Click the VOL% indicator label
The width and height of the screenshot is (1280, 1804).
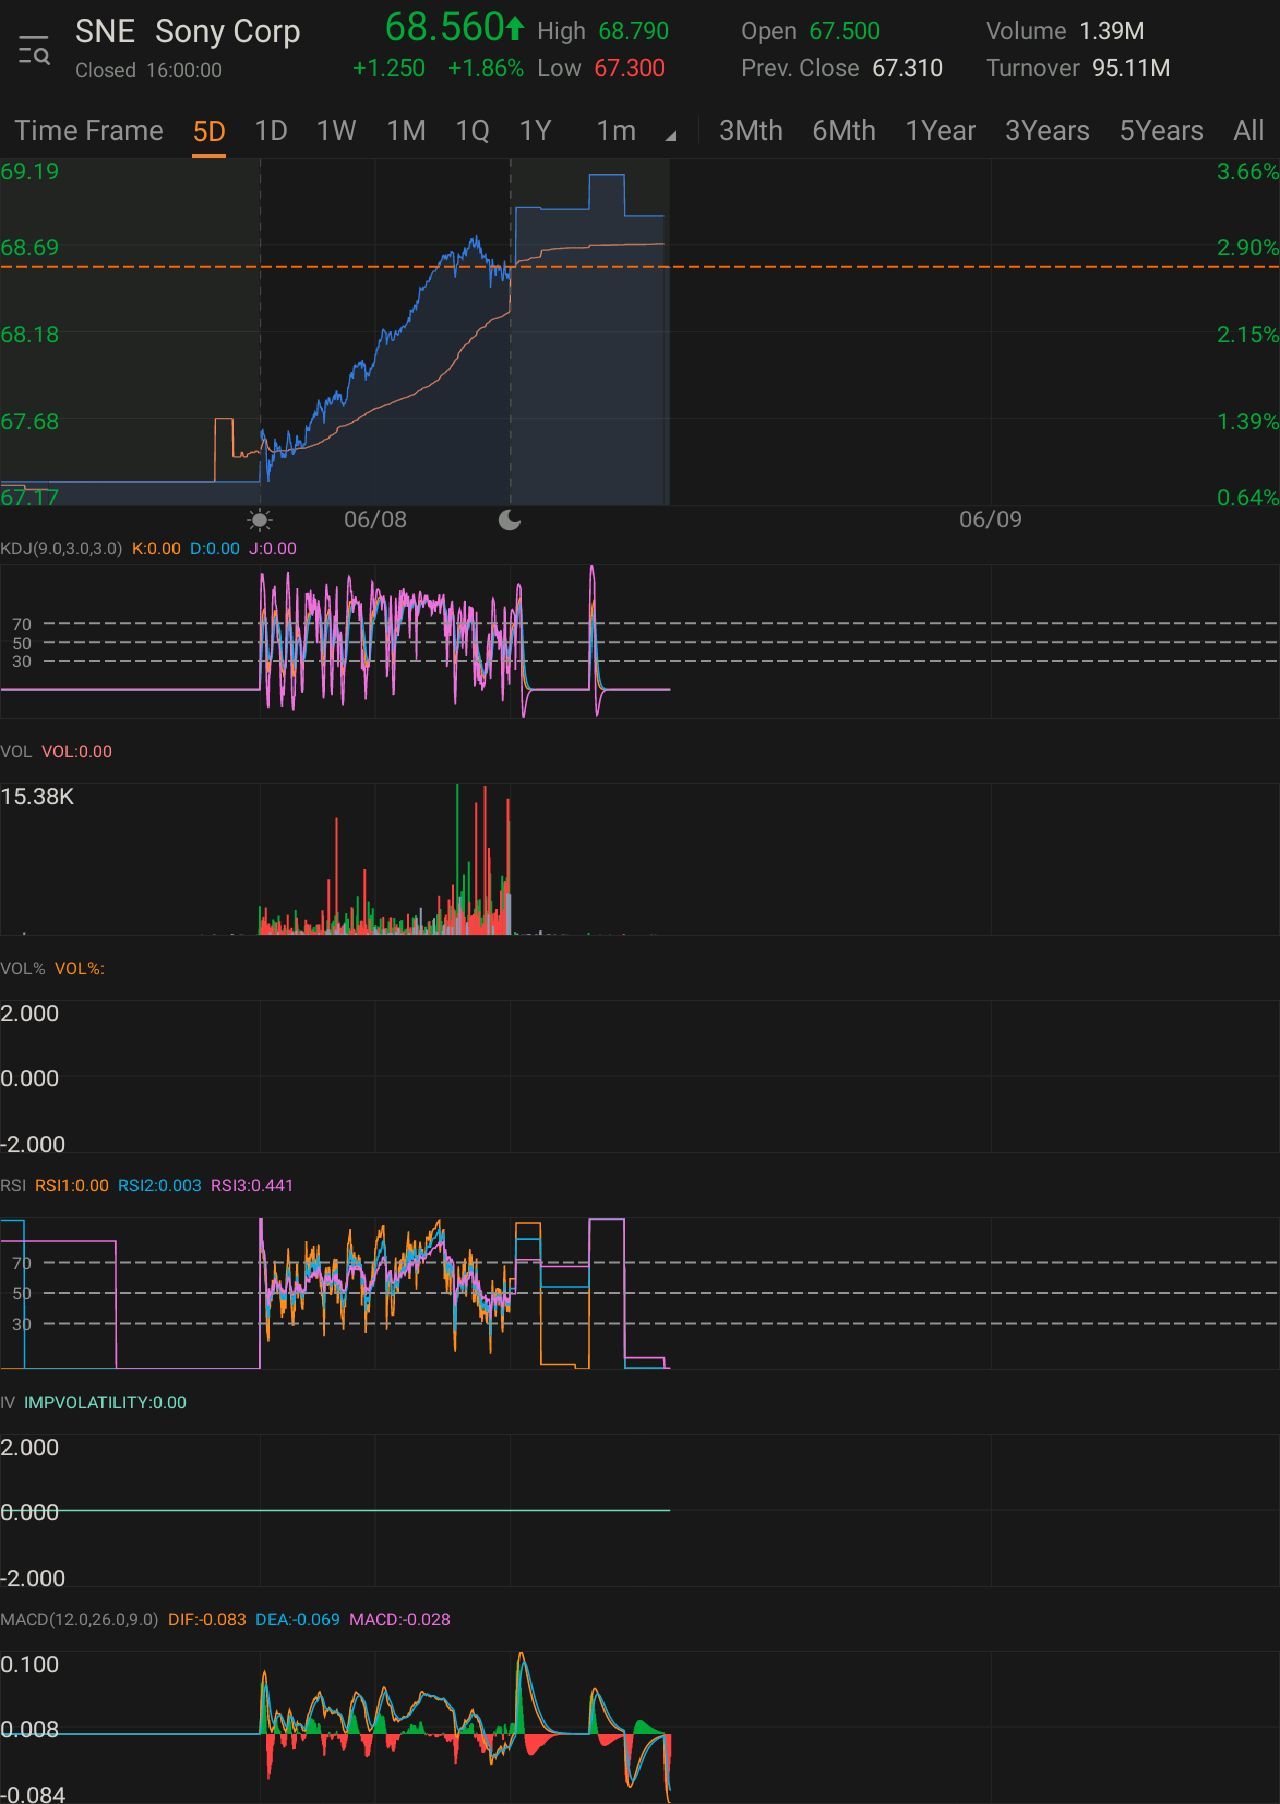[23, 968]
